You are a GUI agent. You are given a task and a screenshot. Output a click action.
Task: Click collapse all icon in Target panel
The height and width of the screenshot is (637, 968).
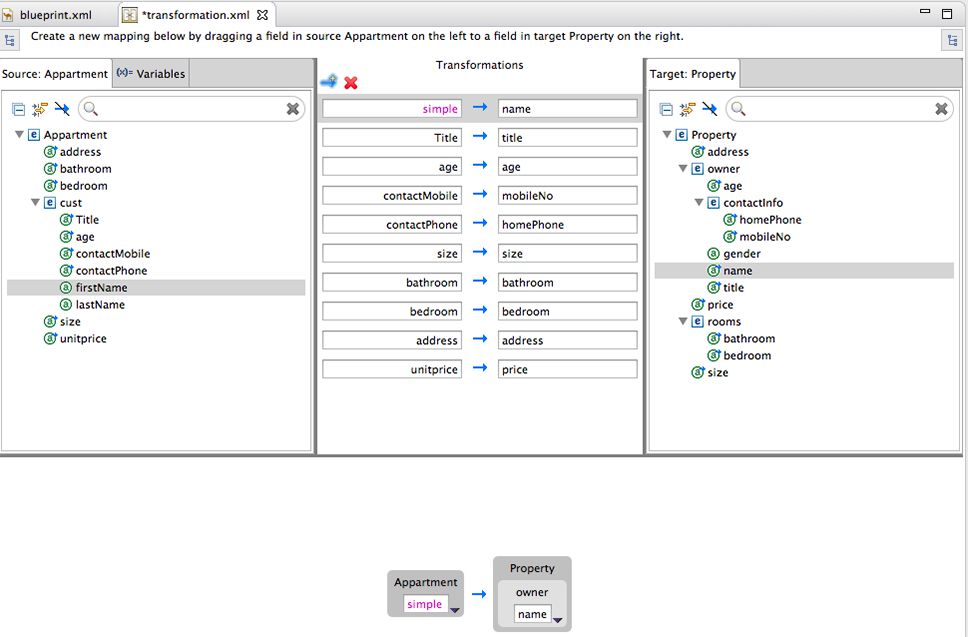[x=666, y=109]
